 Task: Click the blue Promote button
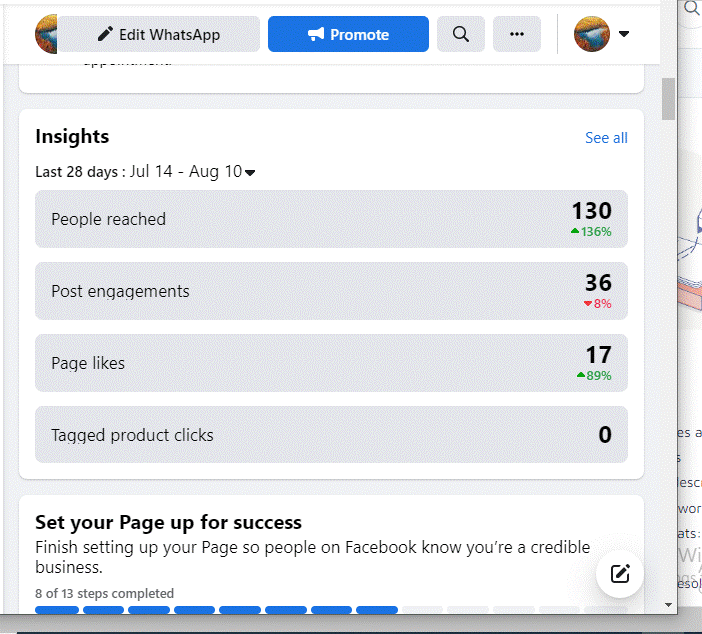[x=348, y=34]
